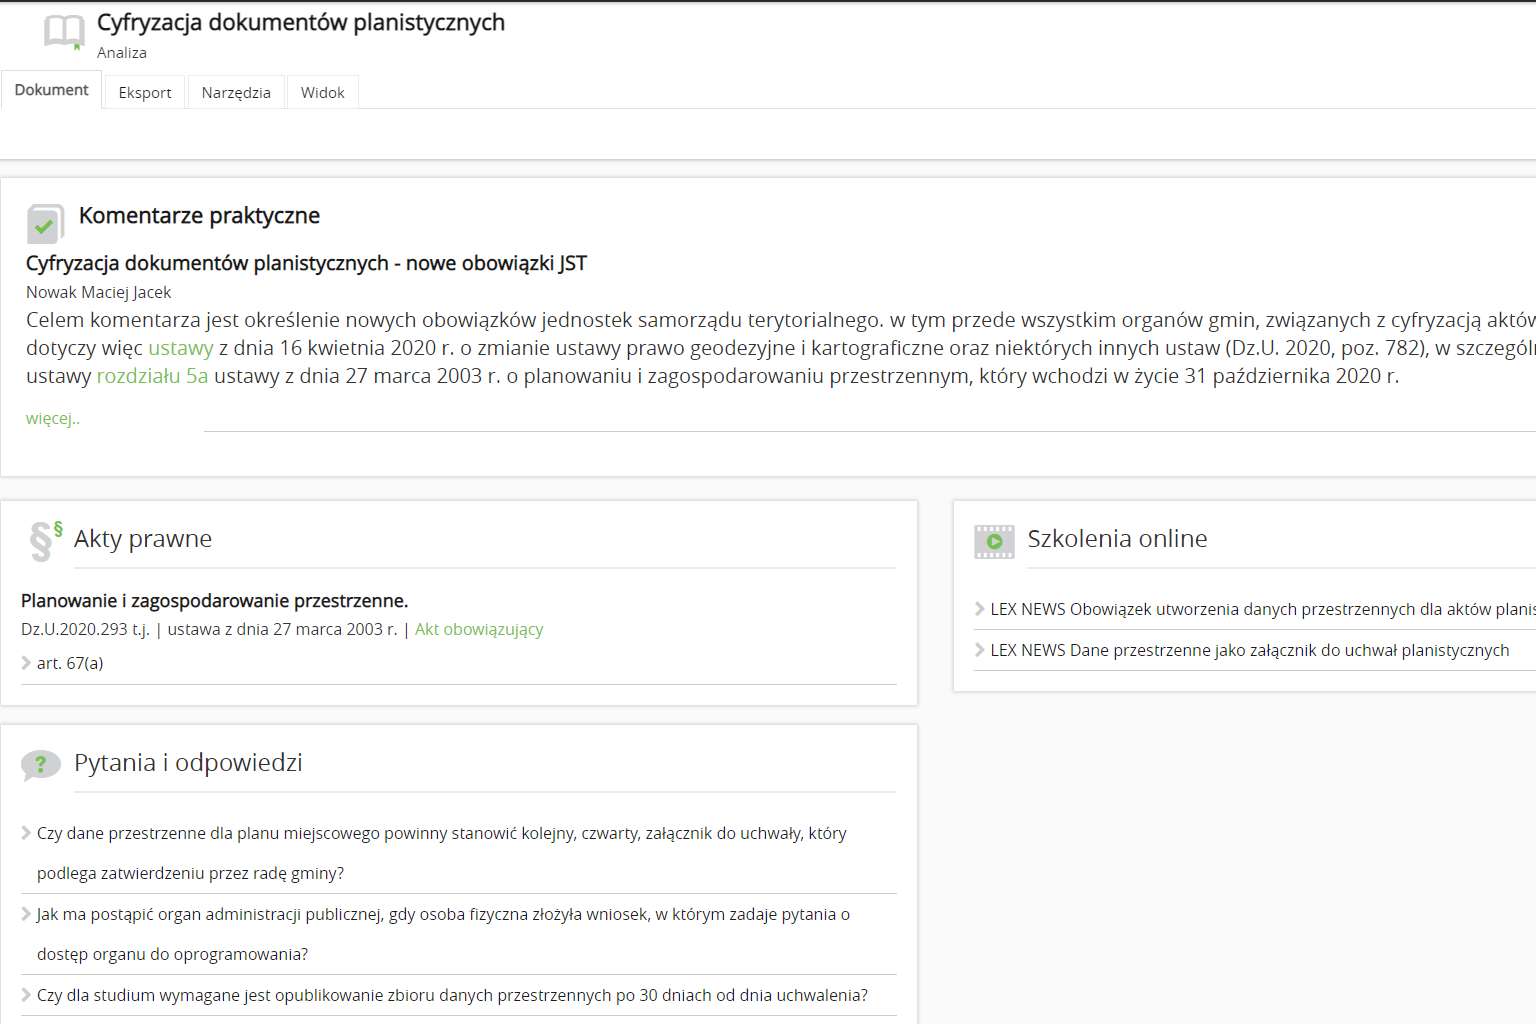This screenshot has height=1024, width=1536.
Task: Click the open book icon beside document title
Action: pyautogui.click(x=64, y=32)
